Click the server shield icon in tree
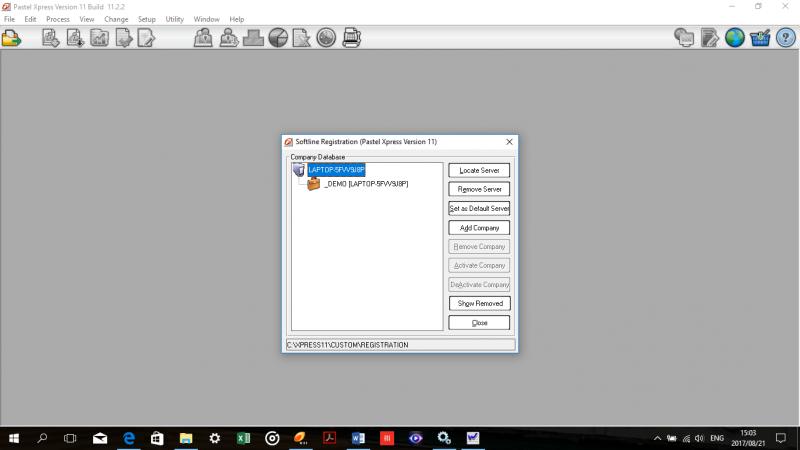 (298, 170)
